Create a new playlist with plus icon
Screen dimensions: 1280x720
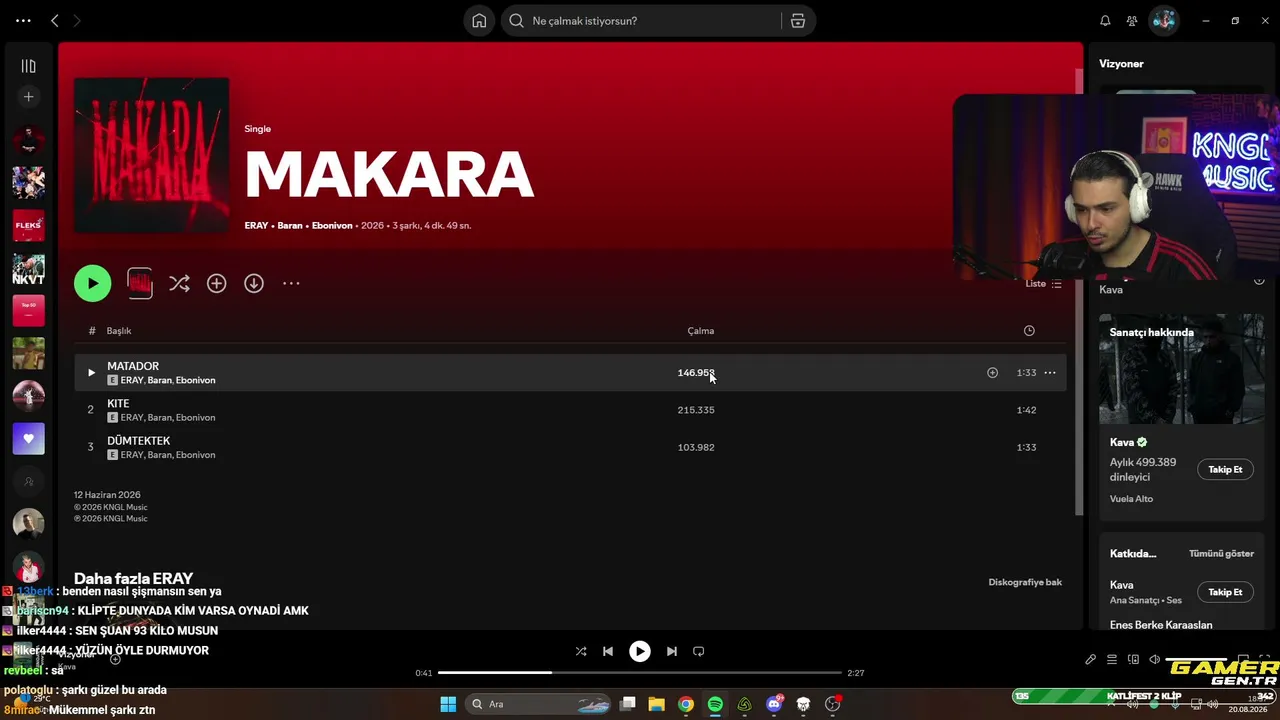point(29,97)
